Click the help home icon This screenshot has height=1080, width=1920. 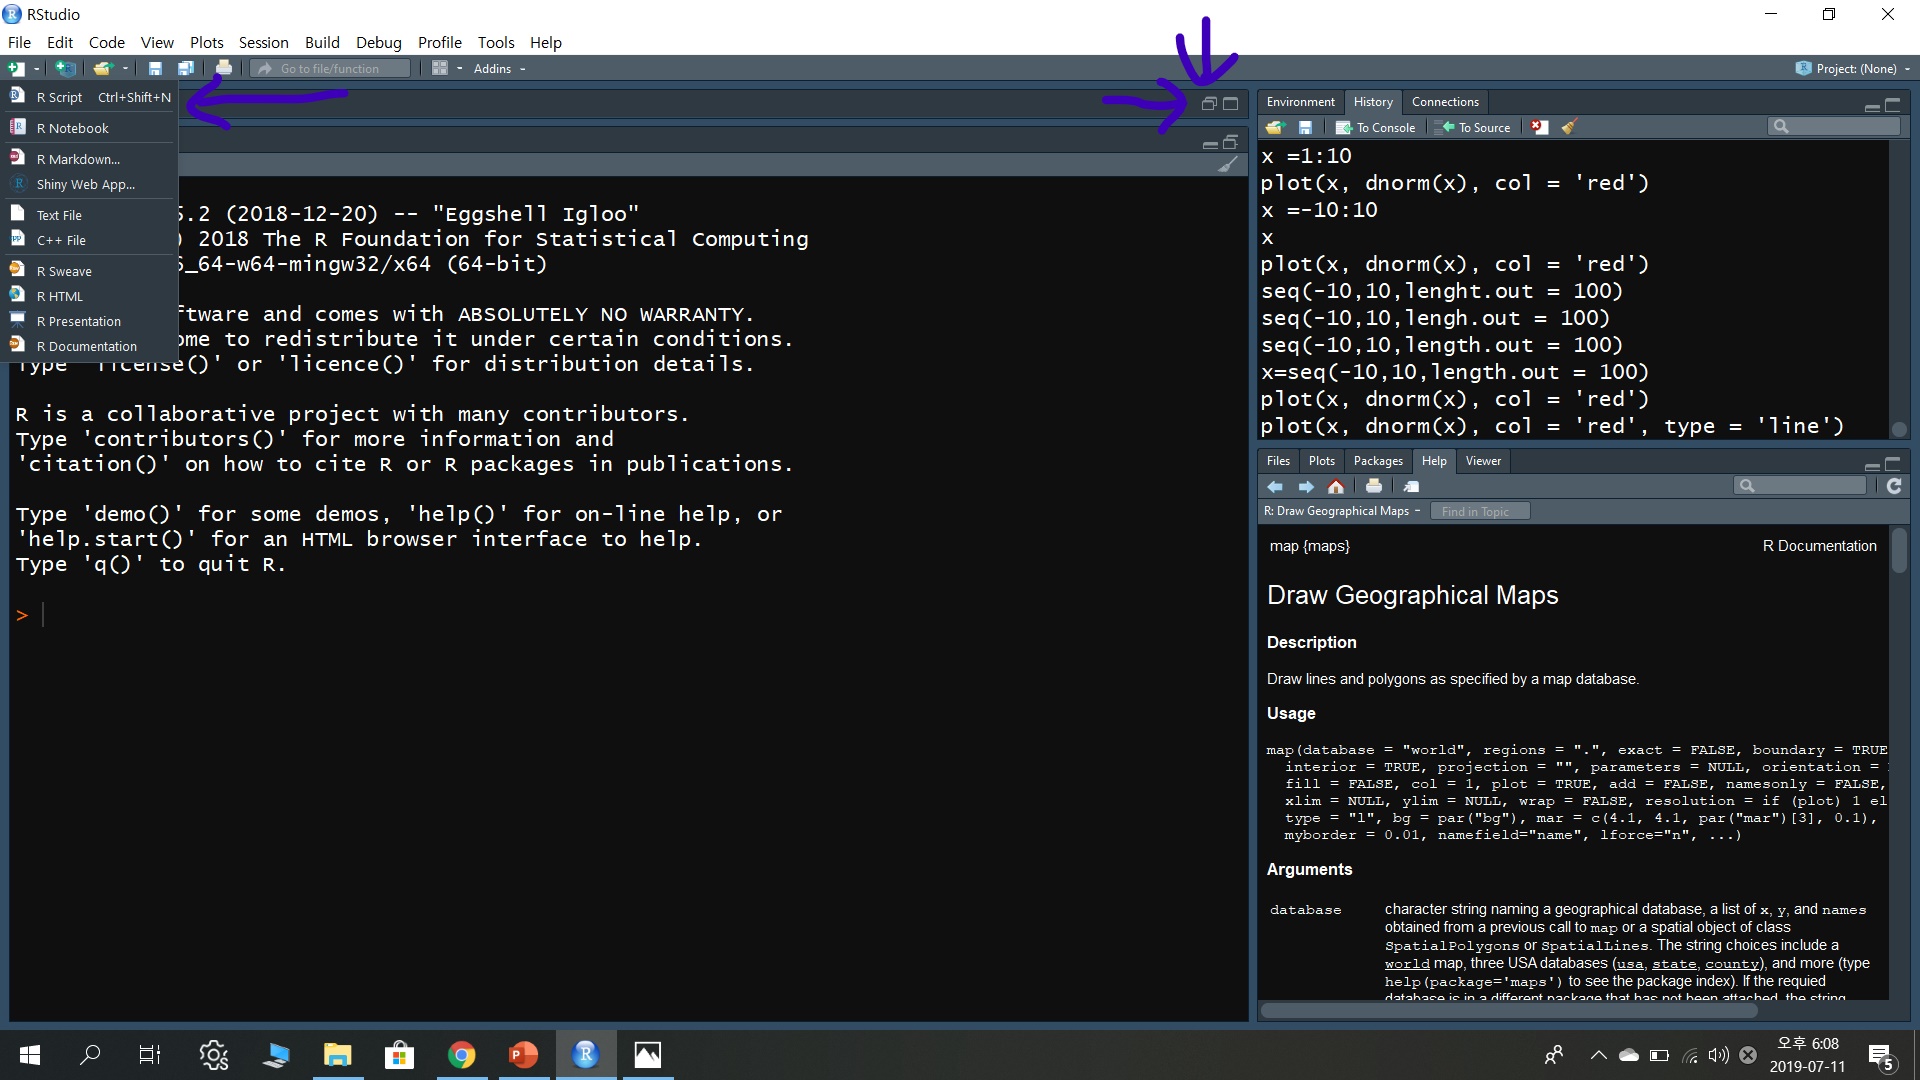point(1336,486)
